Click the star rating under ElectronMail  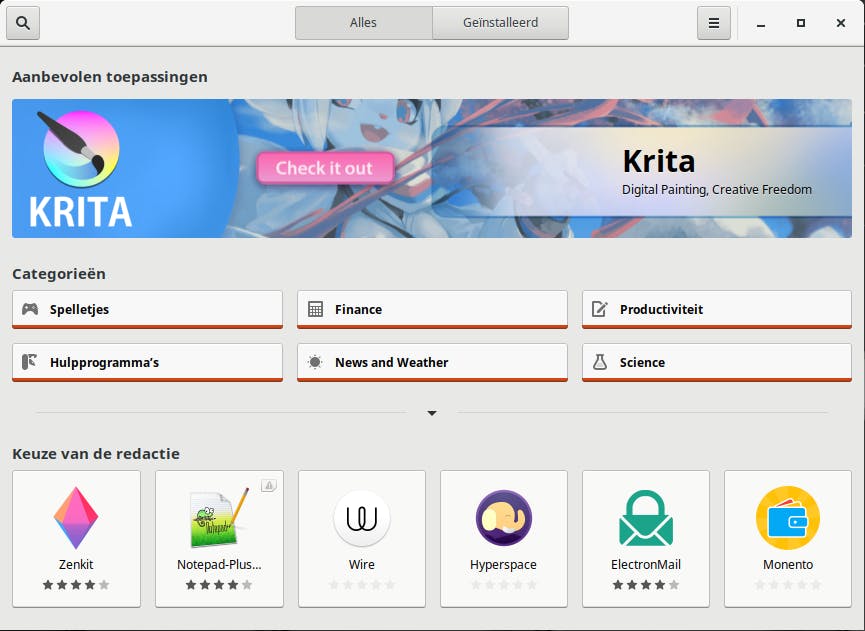pos(646,585)
